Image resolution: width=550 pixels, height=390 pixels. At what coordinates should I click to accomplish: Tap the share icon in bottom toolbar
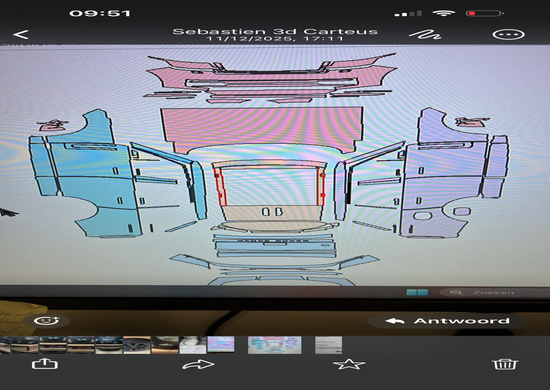click(45, 364)
